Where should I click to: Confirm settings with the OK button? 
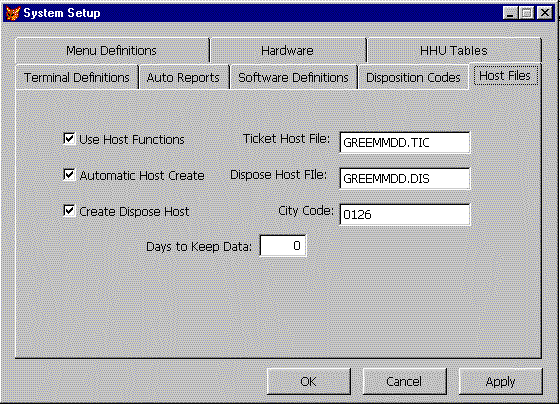(x=309, y=381)
